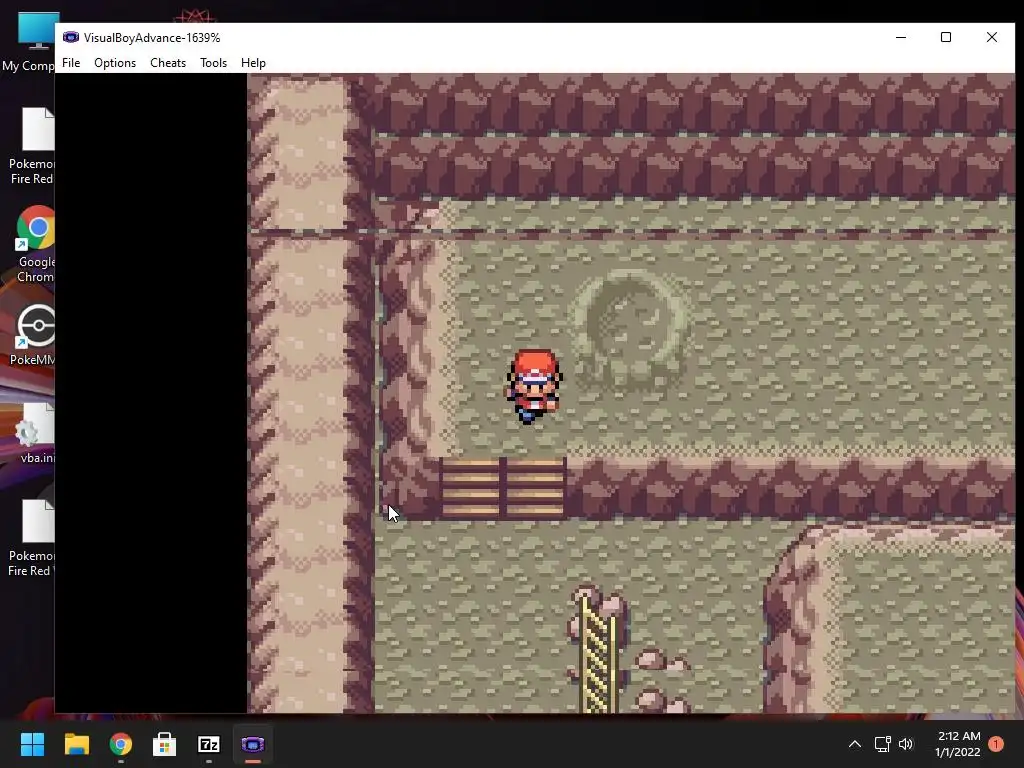This screenshot has width=1024, height=768.
Task: Select the vba.ini file icon
Action: pyautogui.click(x=35, y=432)
